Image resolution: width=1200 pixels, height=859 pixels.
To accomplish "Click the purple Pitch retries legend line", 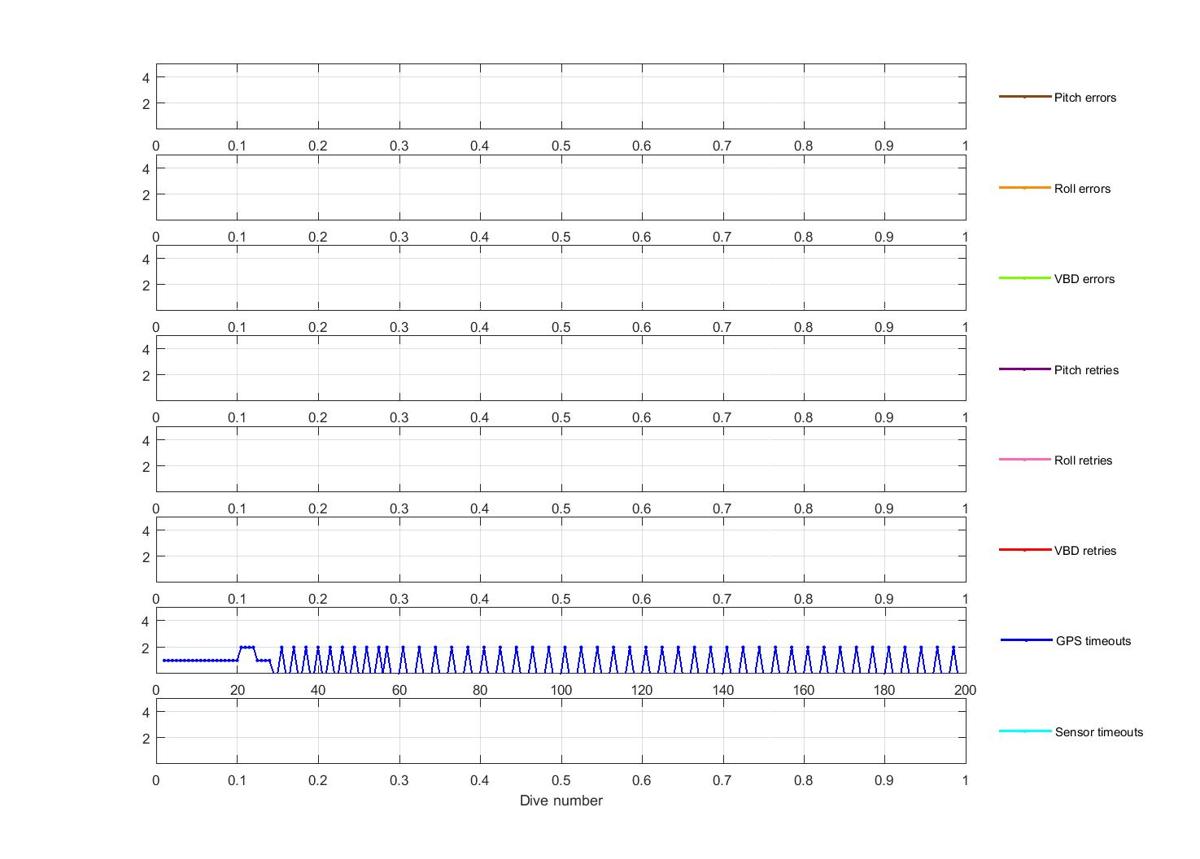I will (1025, 369).
